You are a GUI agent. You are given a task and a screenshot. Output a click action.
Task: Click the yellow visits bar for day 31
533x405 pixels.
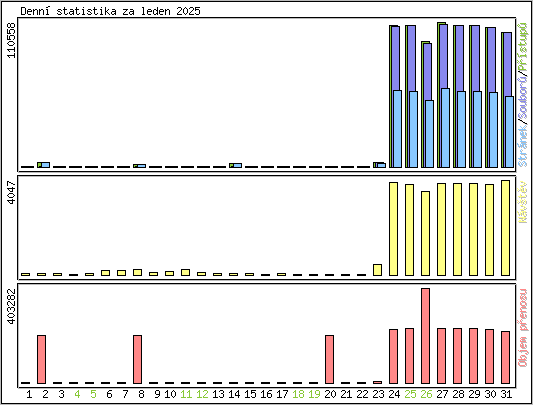click(505, 228)
